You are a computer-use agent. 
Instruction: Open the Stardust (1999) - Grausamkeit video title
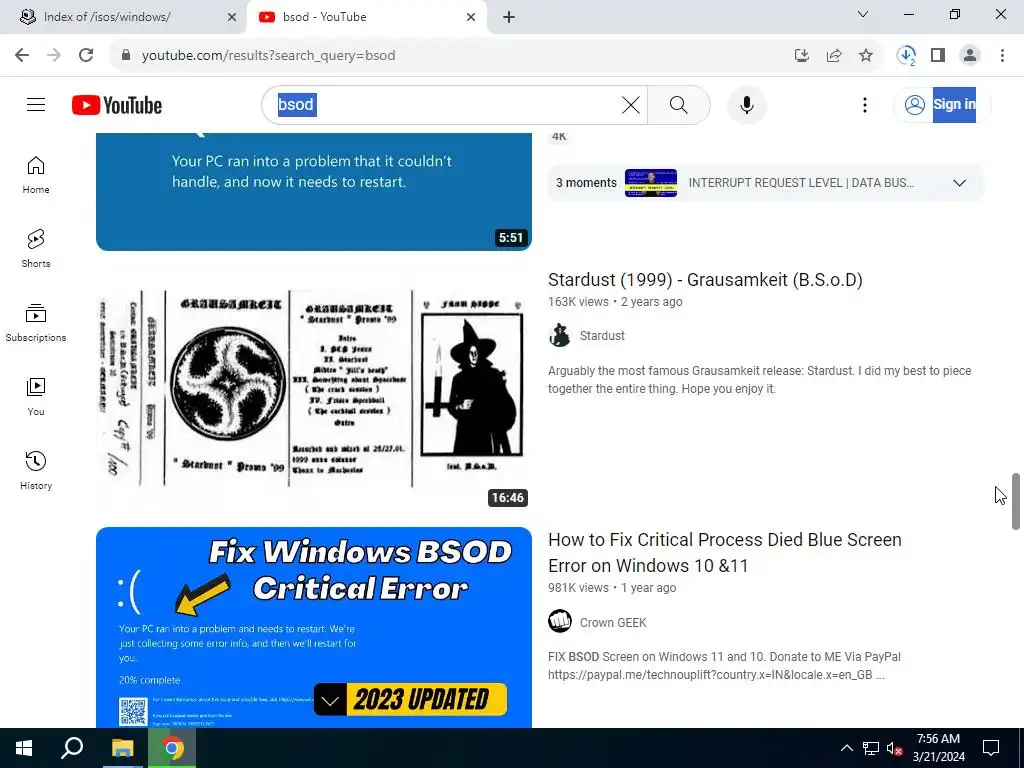click(x=705, y=280)
